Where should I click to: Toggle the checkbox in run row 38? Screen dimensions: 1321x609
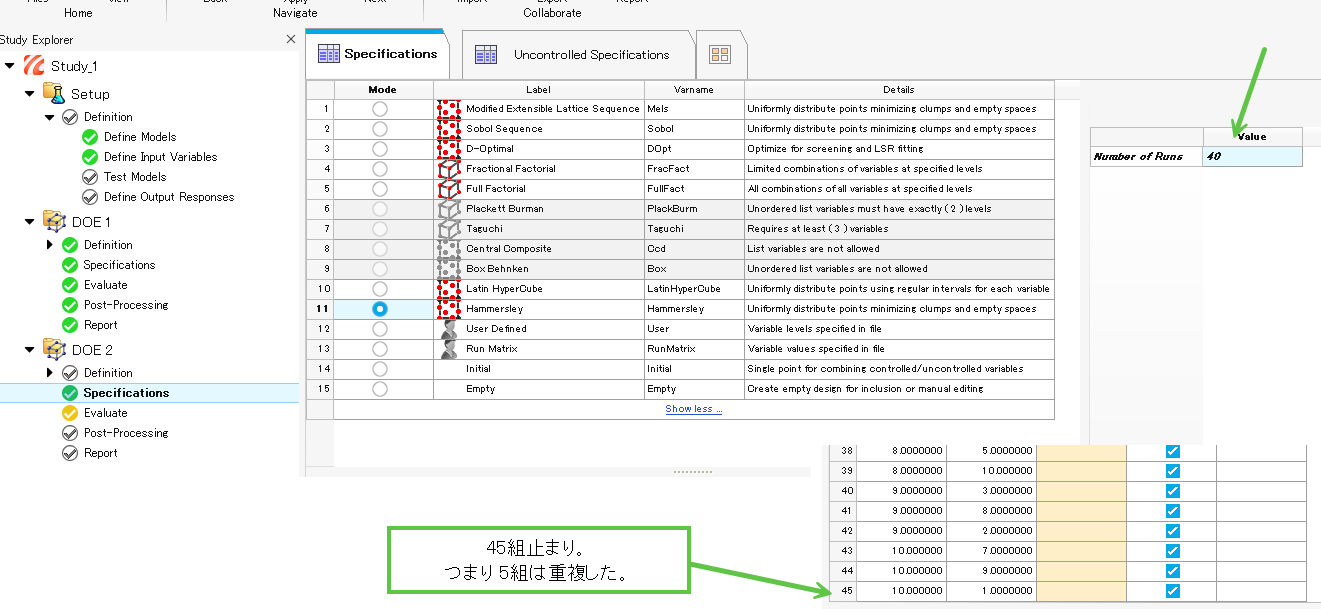[1172, 451]
